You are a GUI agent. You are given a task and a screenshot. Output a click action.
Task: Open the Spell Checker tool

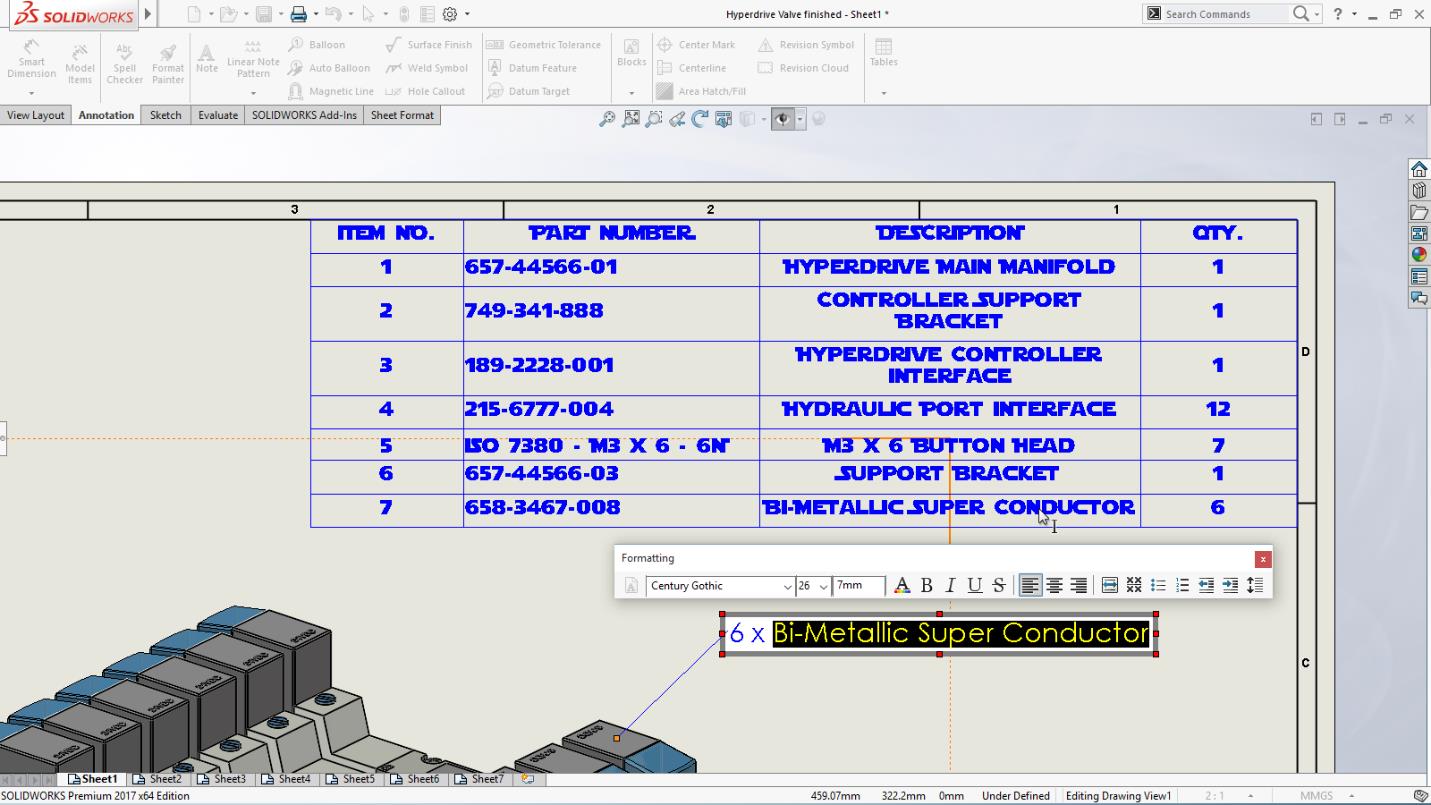124,62
